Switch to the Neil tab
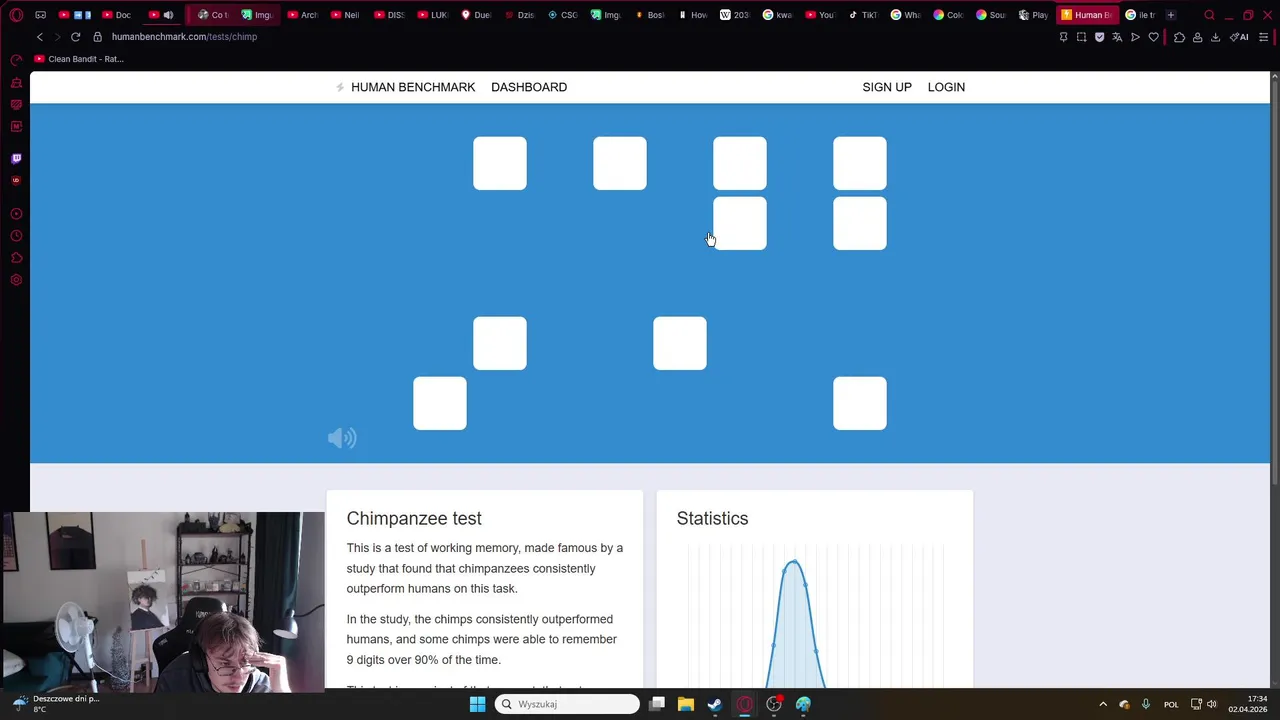The height and width of the screenshot is (720, 1280). coord(345,15)
